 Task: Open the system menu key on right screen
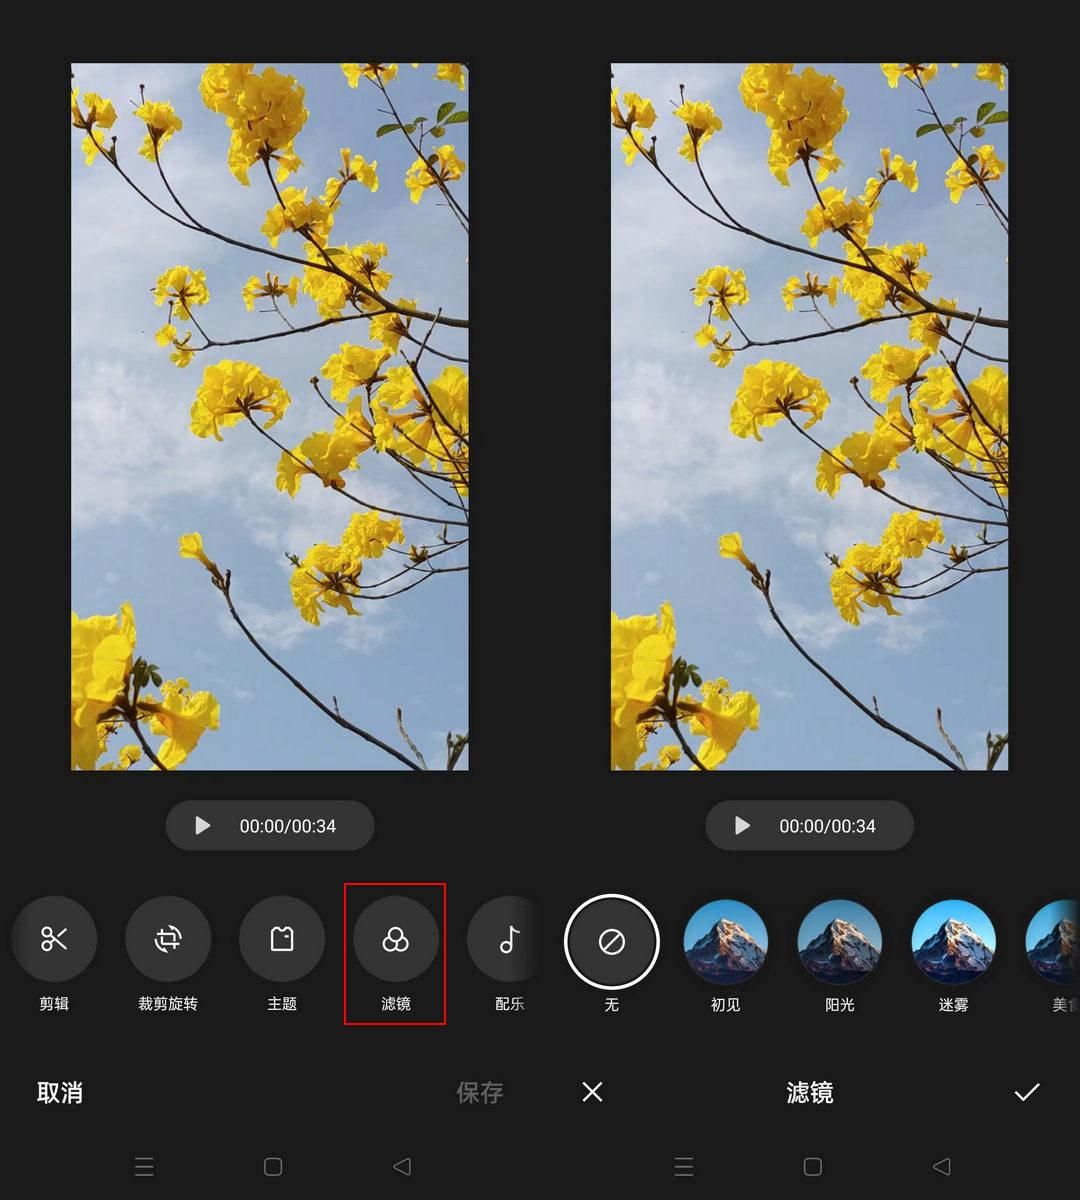[x=684, y=1166]
